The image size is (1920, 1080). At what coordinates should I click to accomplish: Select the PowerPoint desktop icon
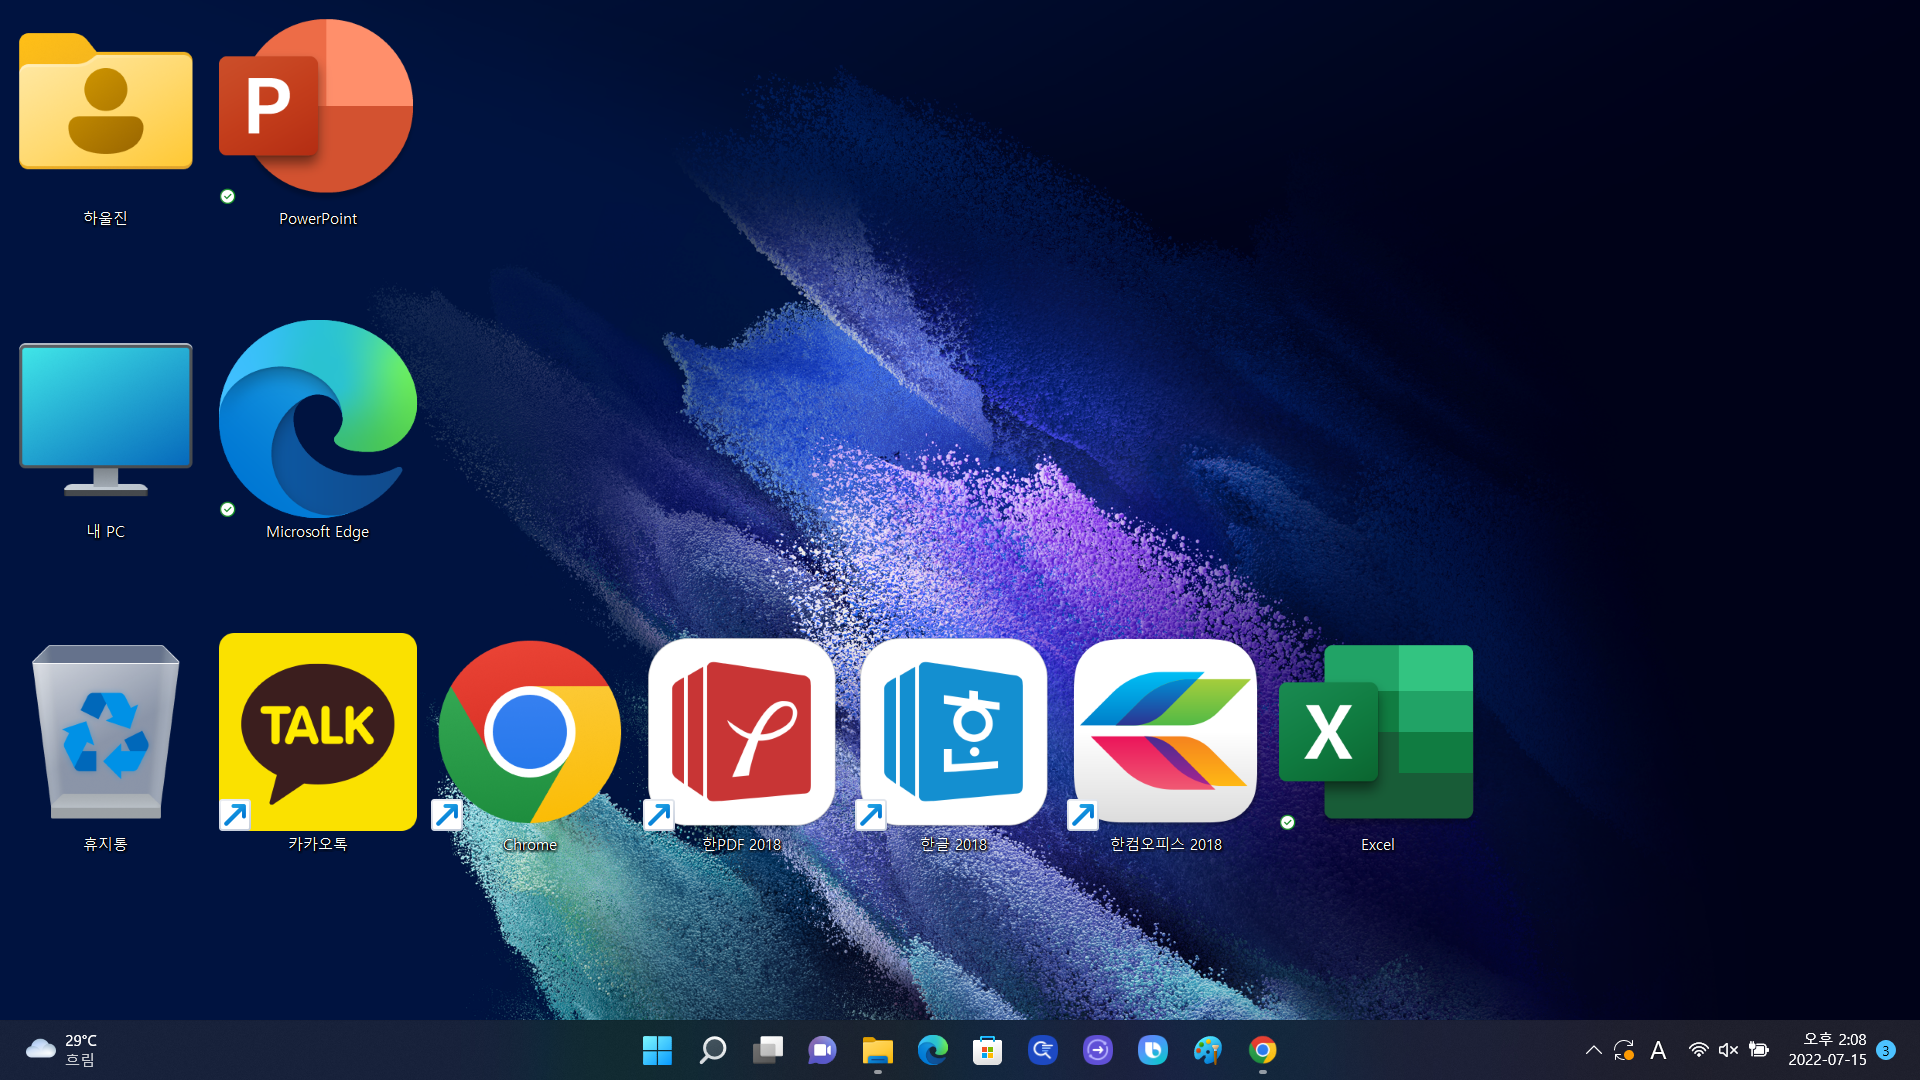[x=316, y=110]
